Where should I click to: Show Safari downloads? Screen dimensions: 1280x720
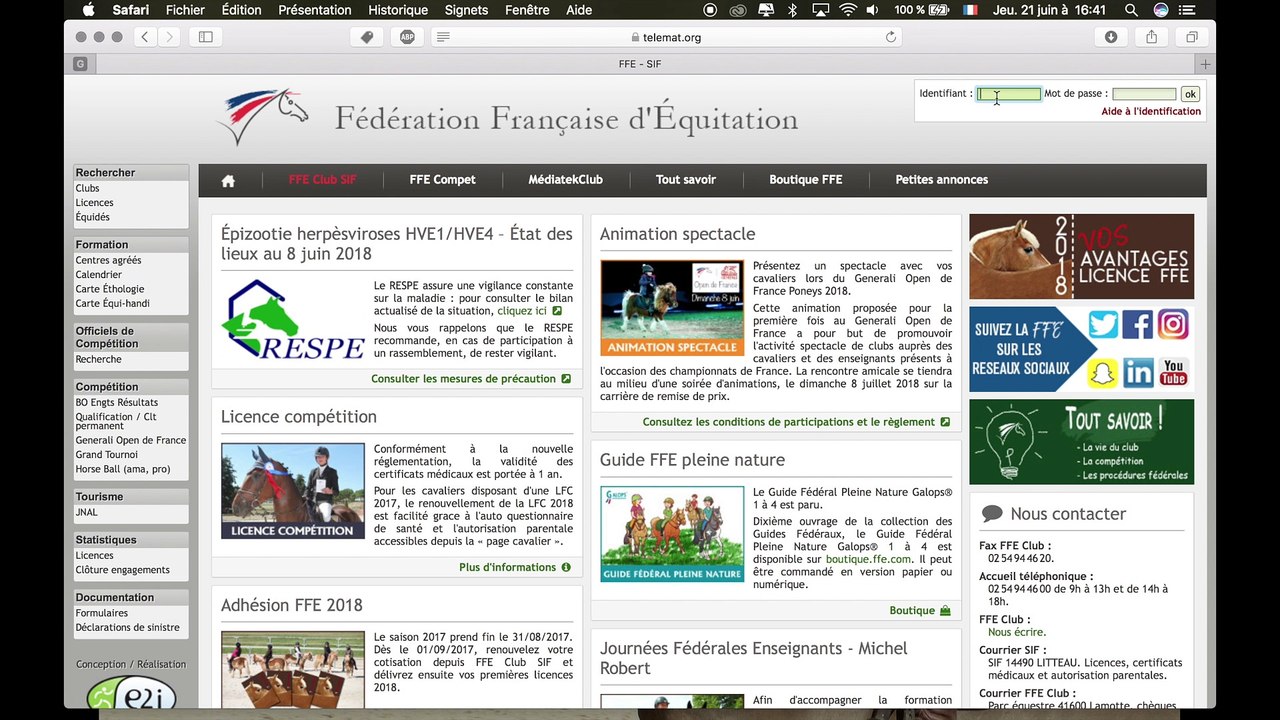coord(1111,37)
